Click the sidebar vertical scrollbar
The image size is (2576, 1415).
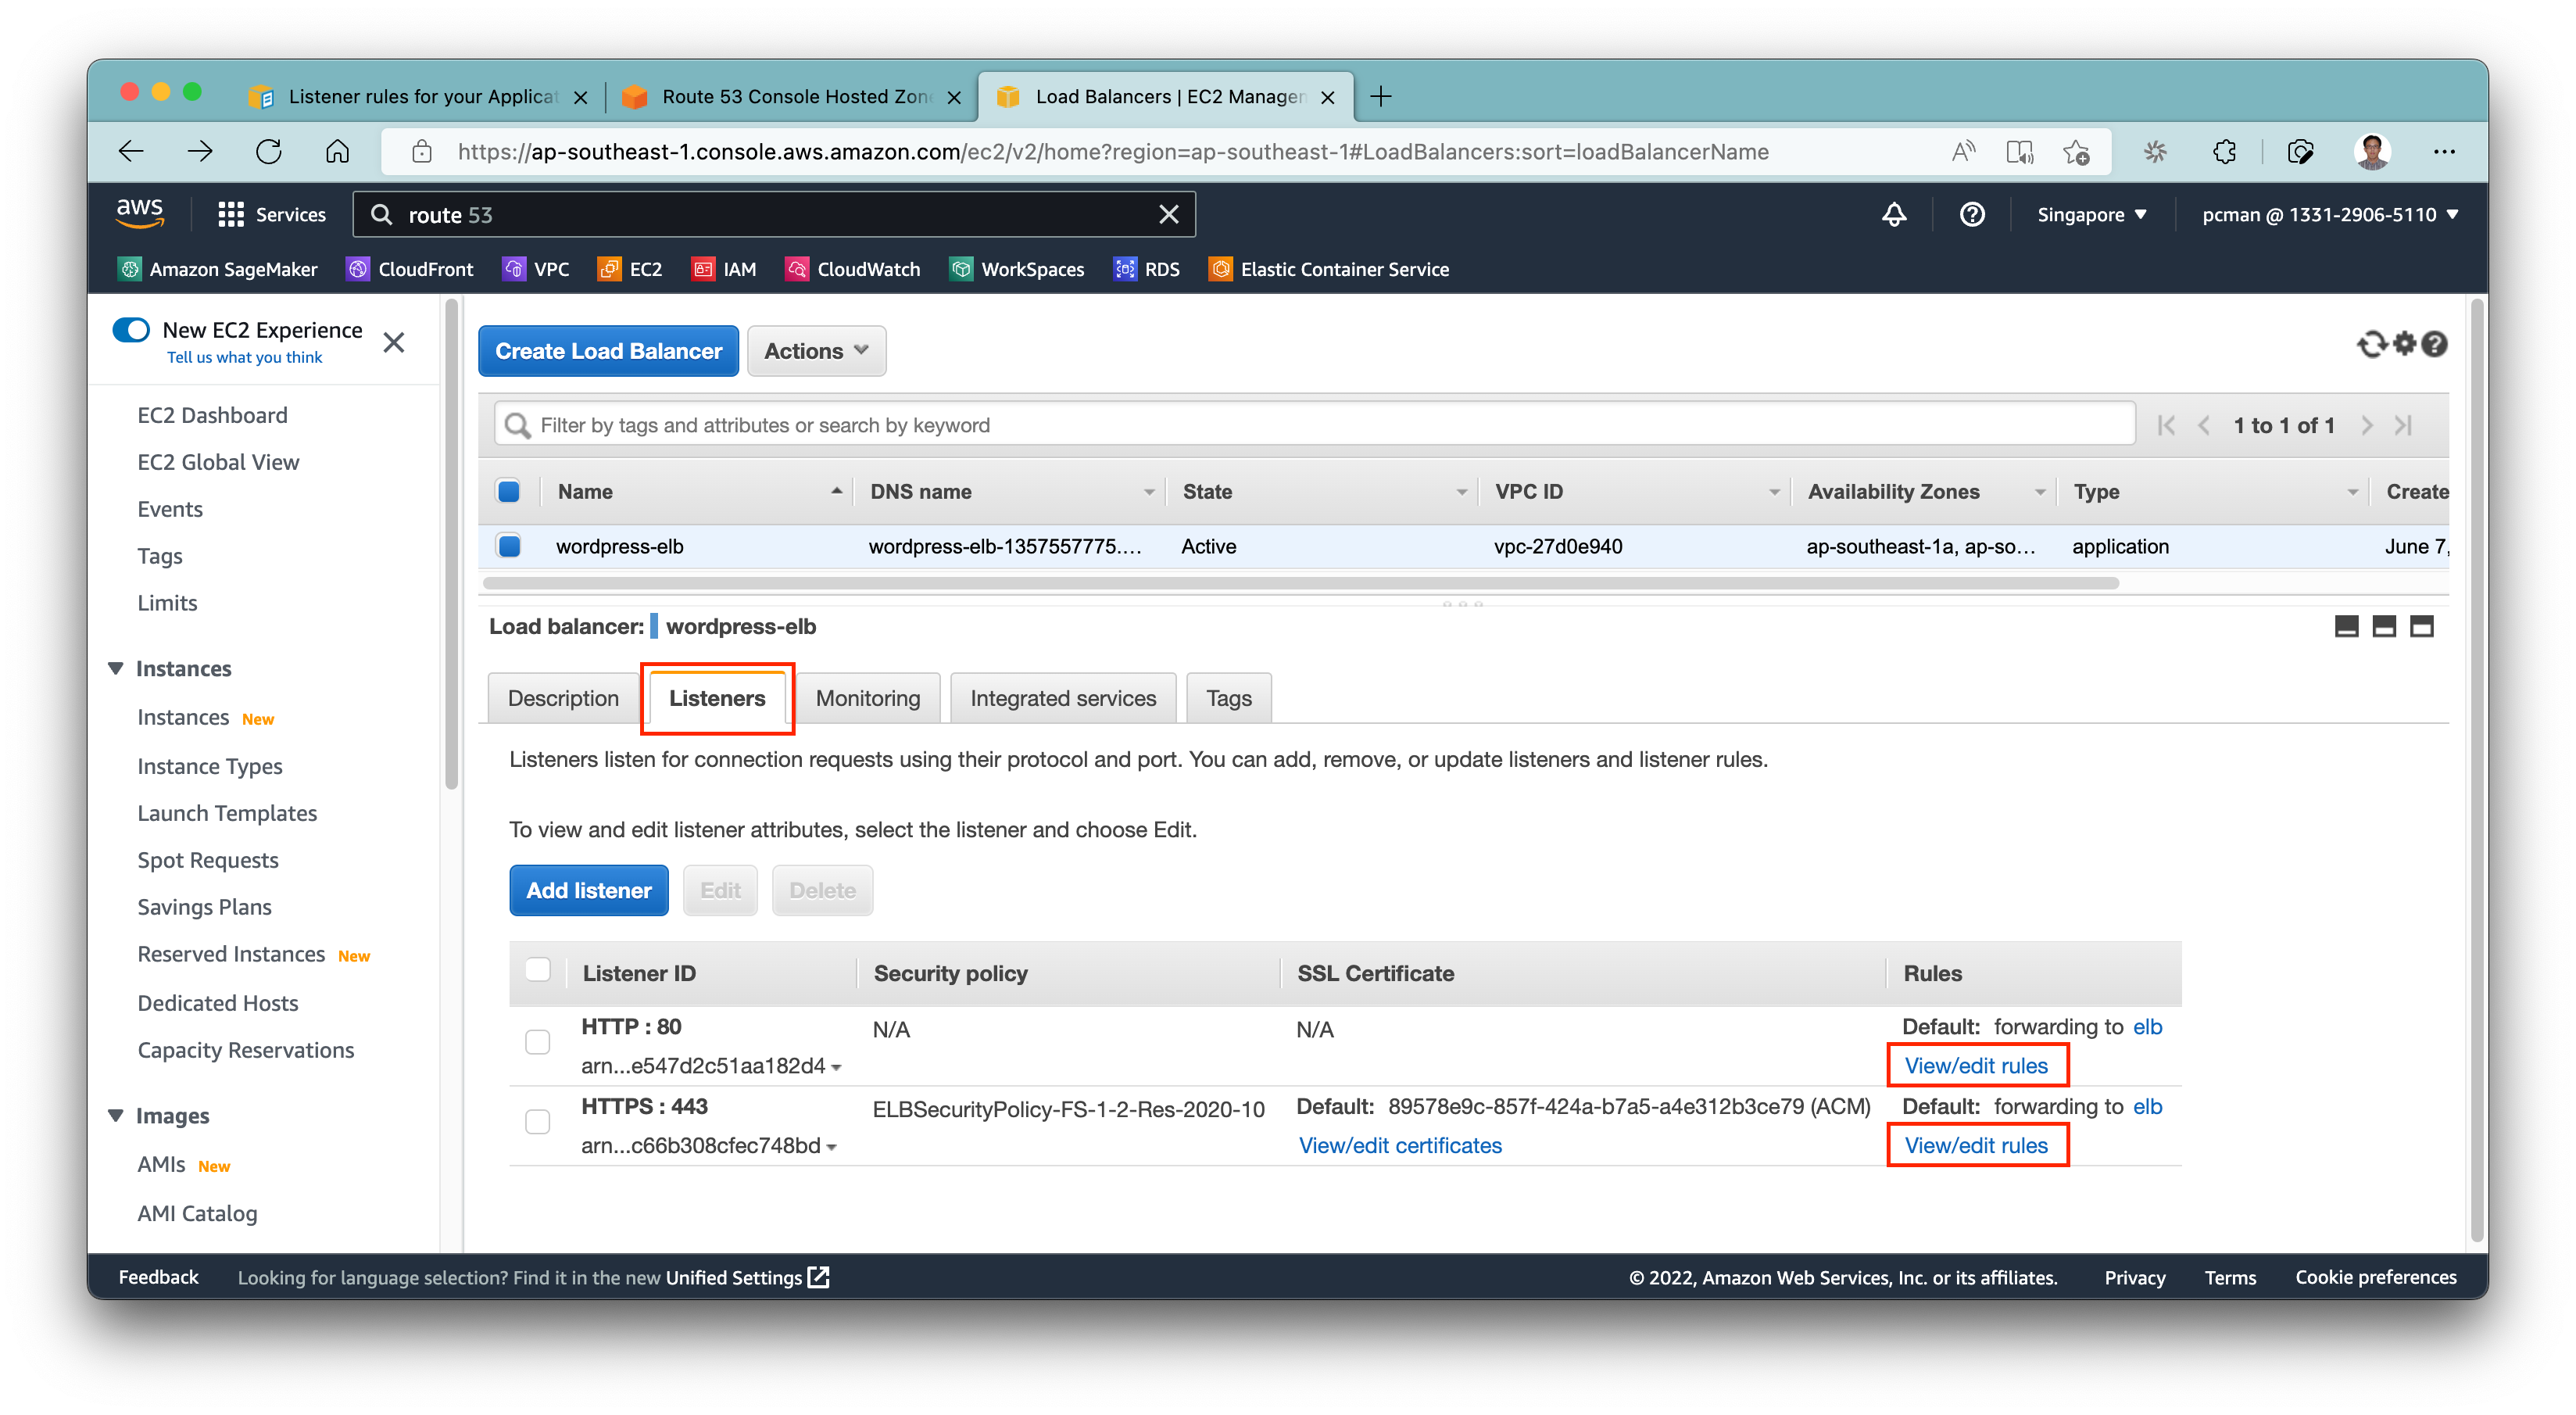tap(451, 545)
